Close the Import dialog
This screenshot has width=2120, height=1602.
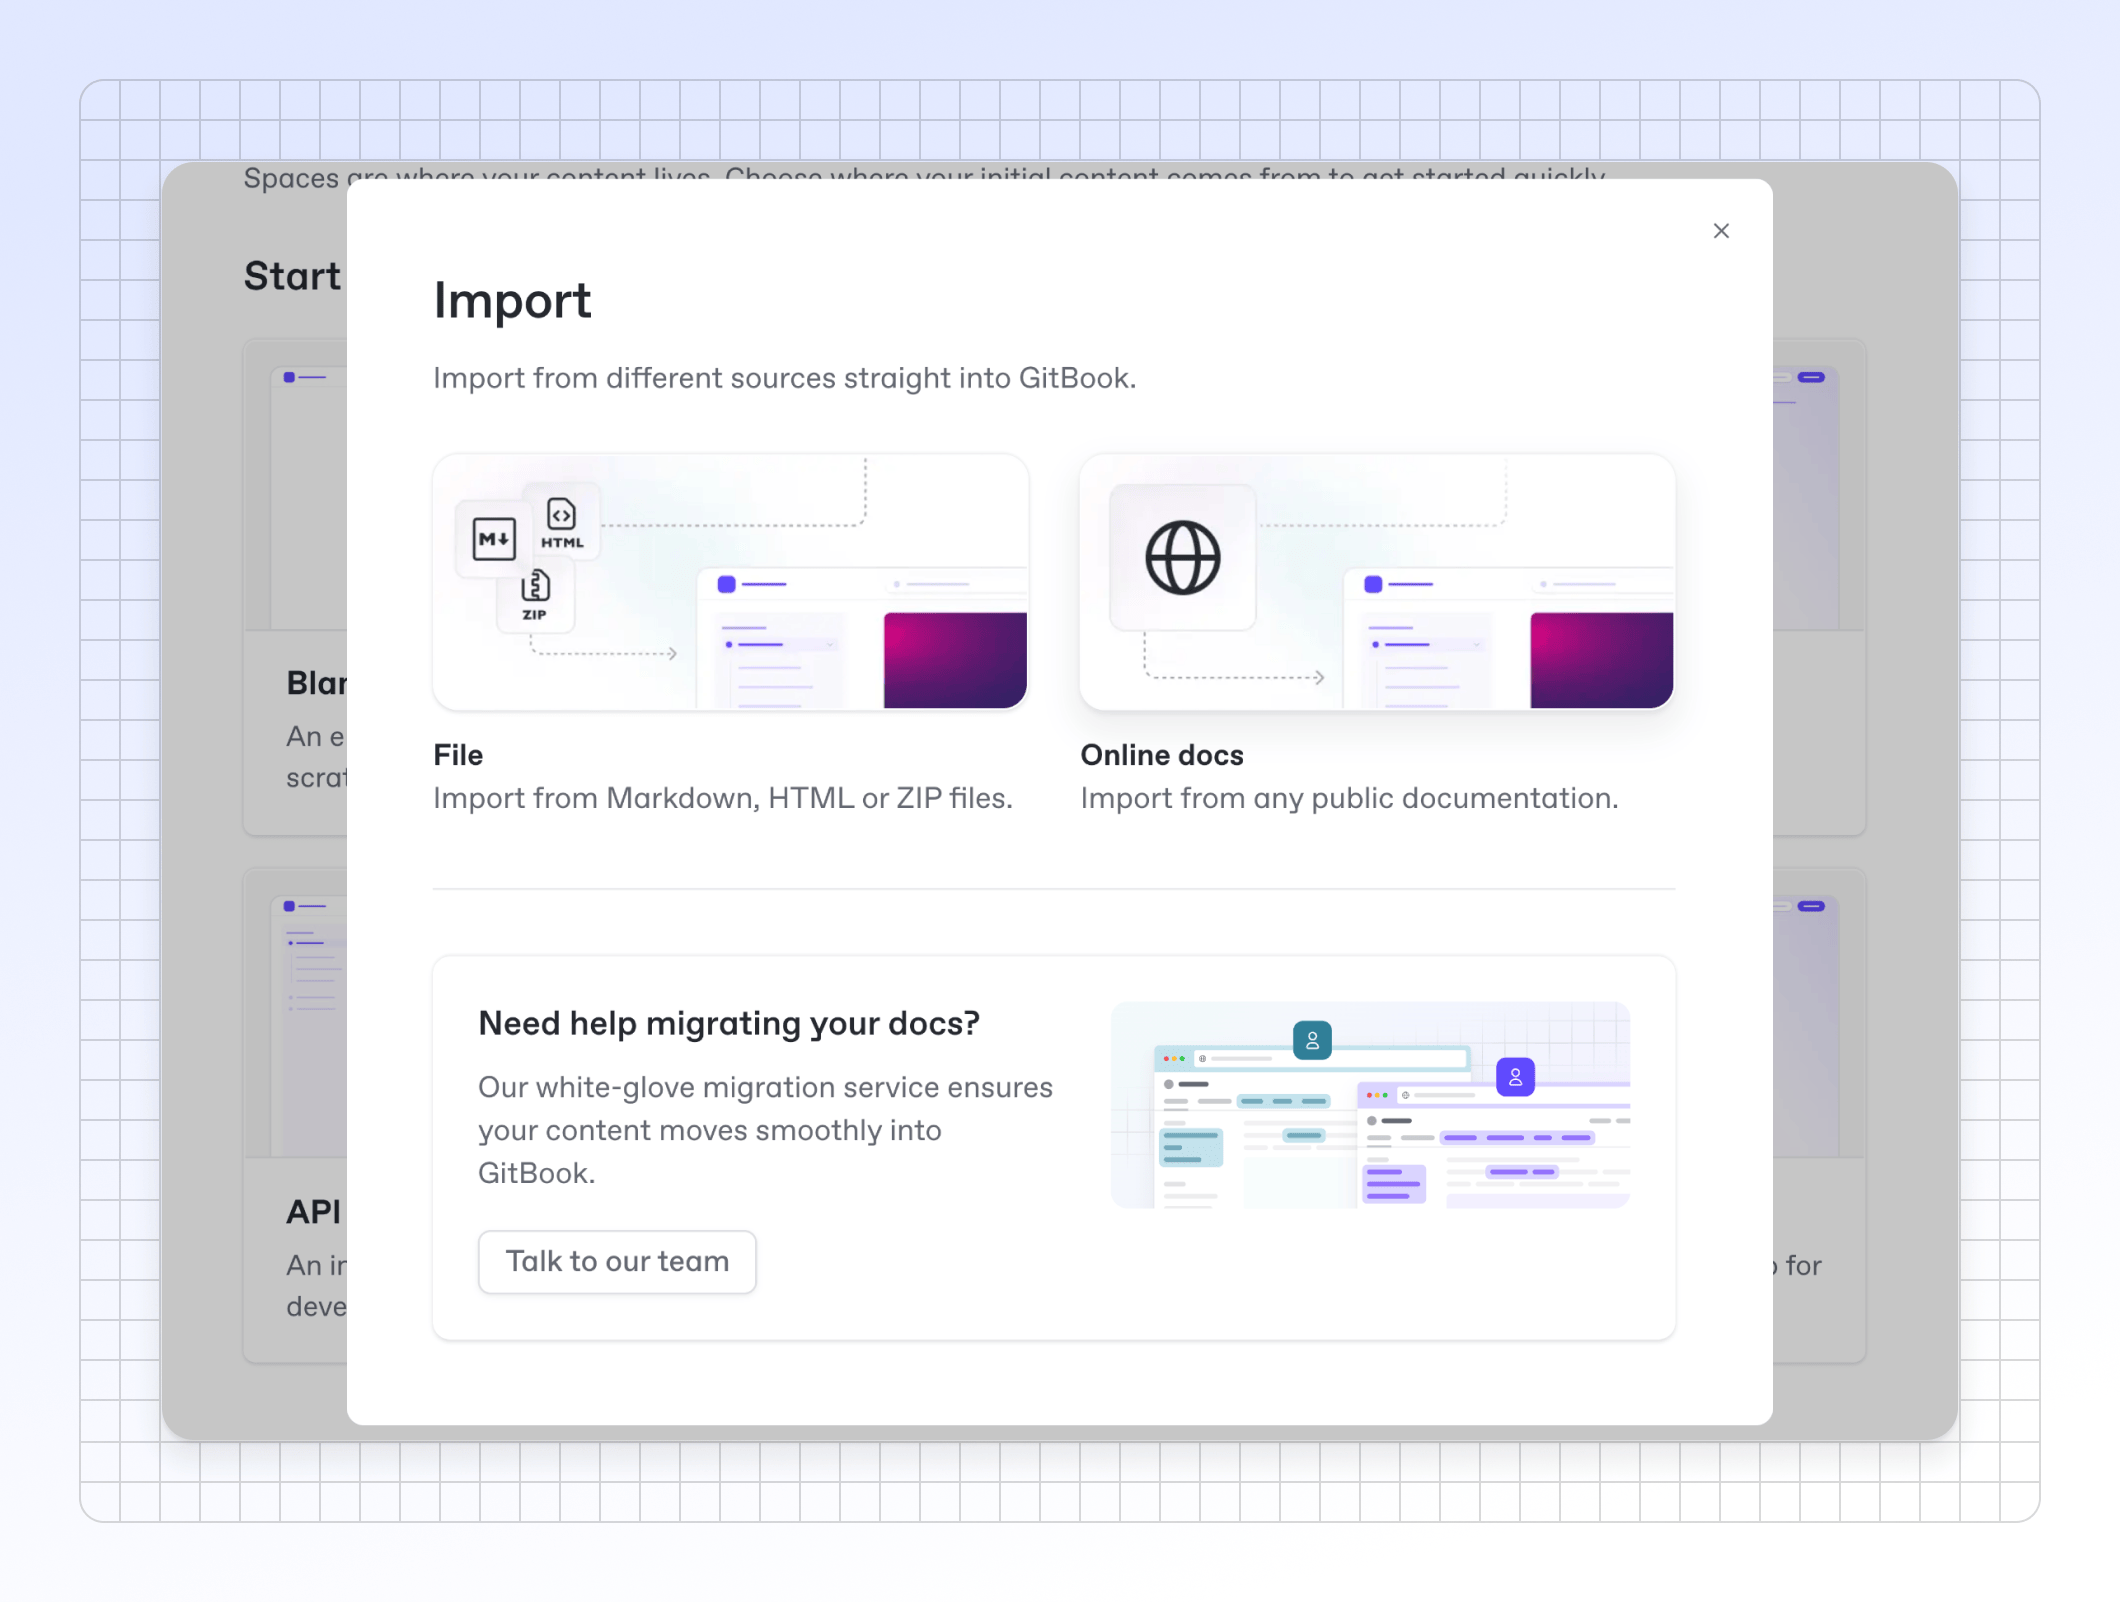pyautogui.click(x=1720, y=231)
